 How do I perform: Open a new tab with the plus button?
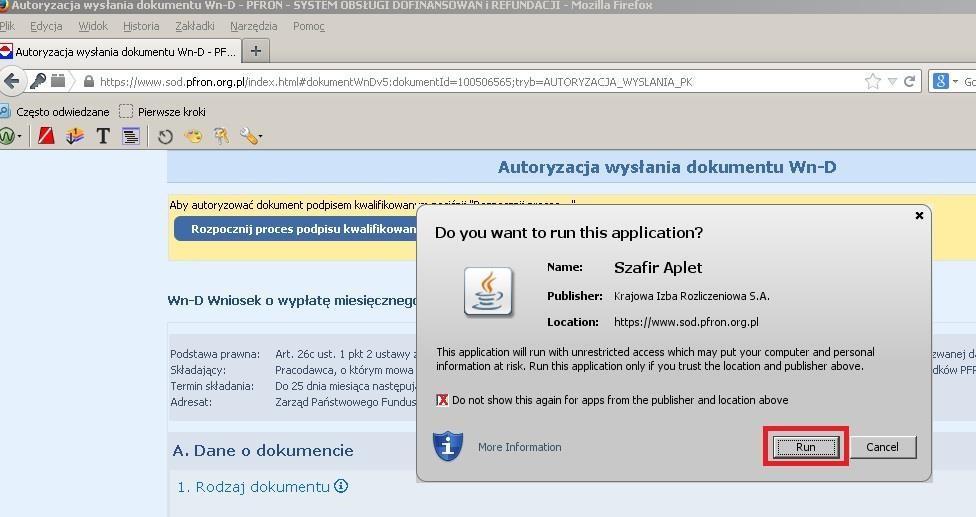tap(256, 51)
